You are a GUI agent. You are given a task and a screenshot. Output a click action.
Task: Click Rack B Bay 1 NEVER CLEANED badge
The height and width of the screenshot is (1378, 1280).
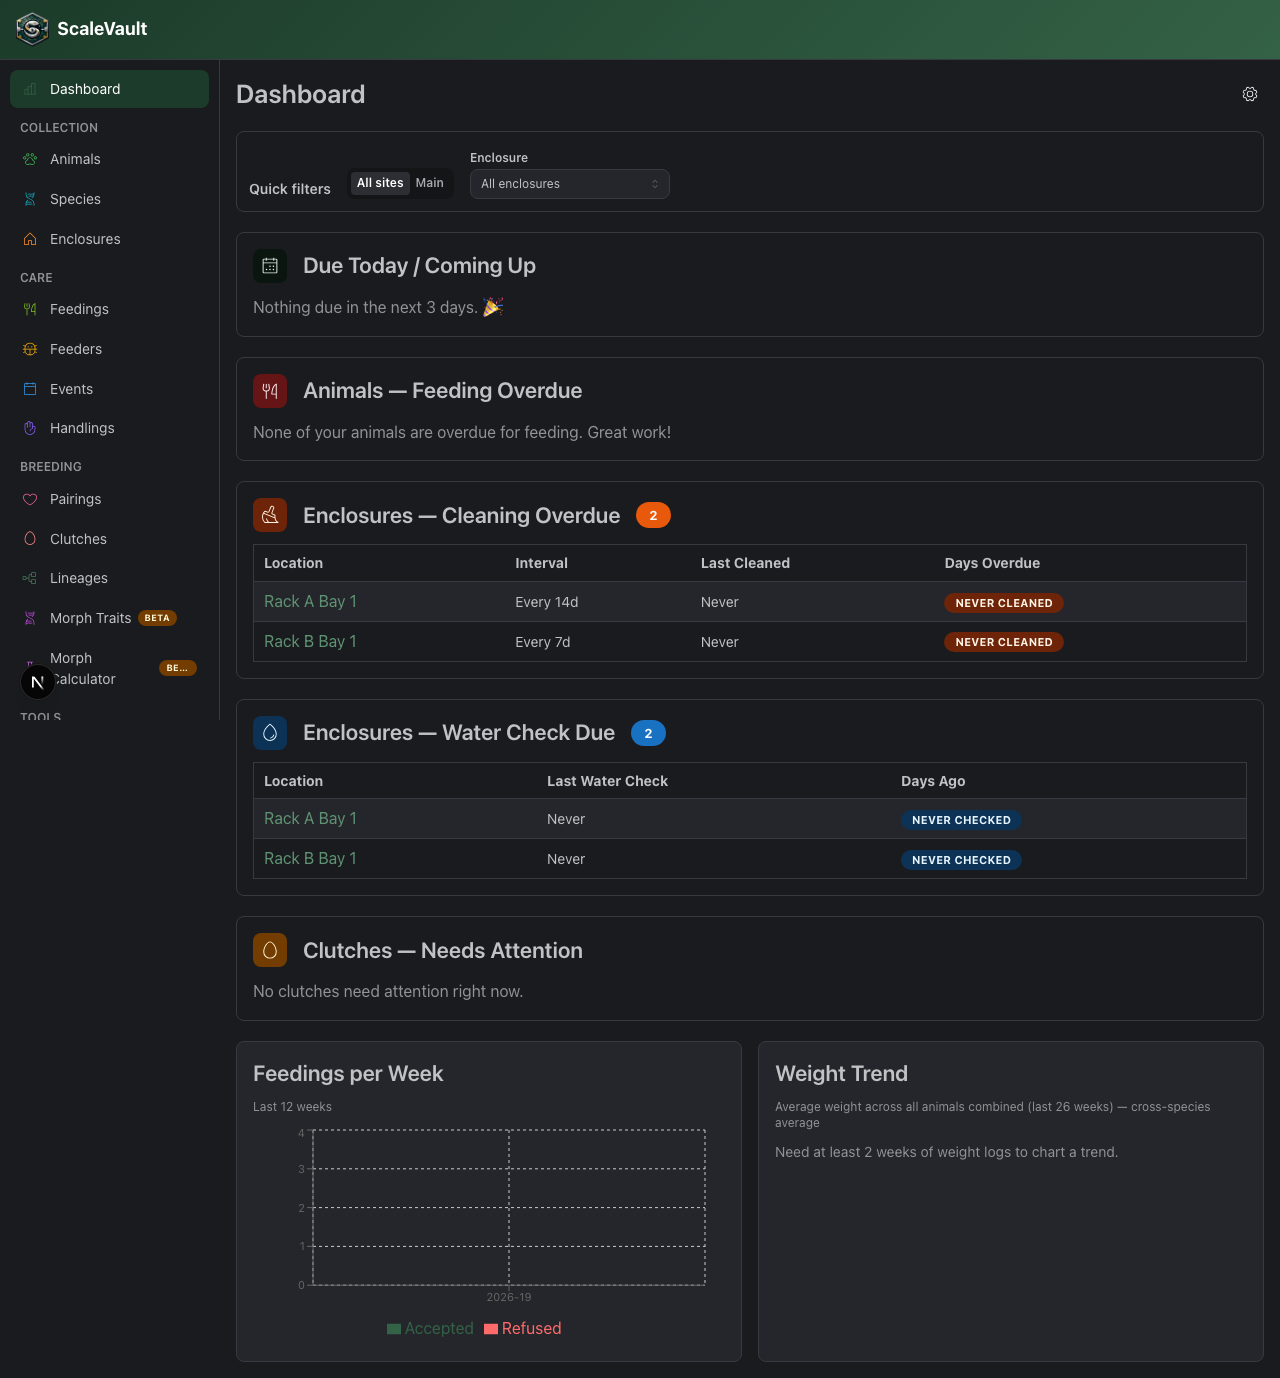tap(1004, 642)
